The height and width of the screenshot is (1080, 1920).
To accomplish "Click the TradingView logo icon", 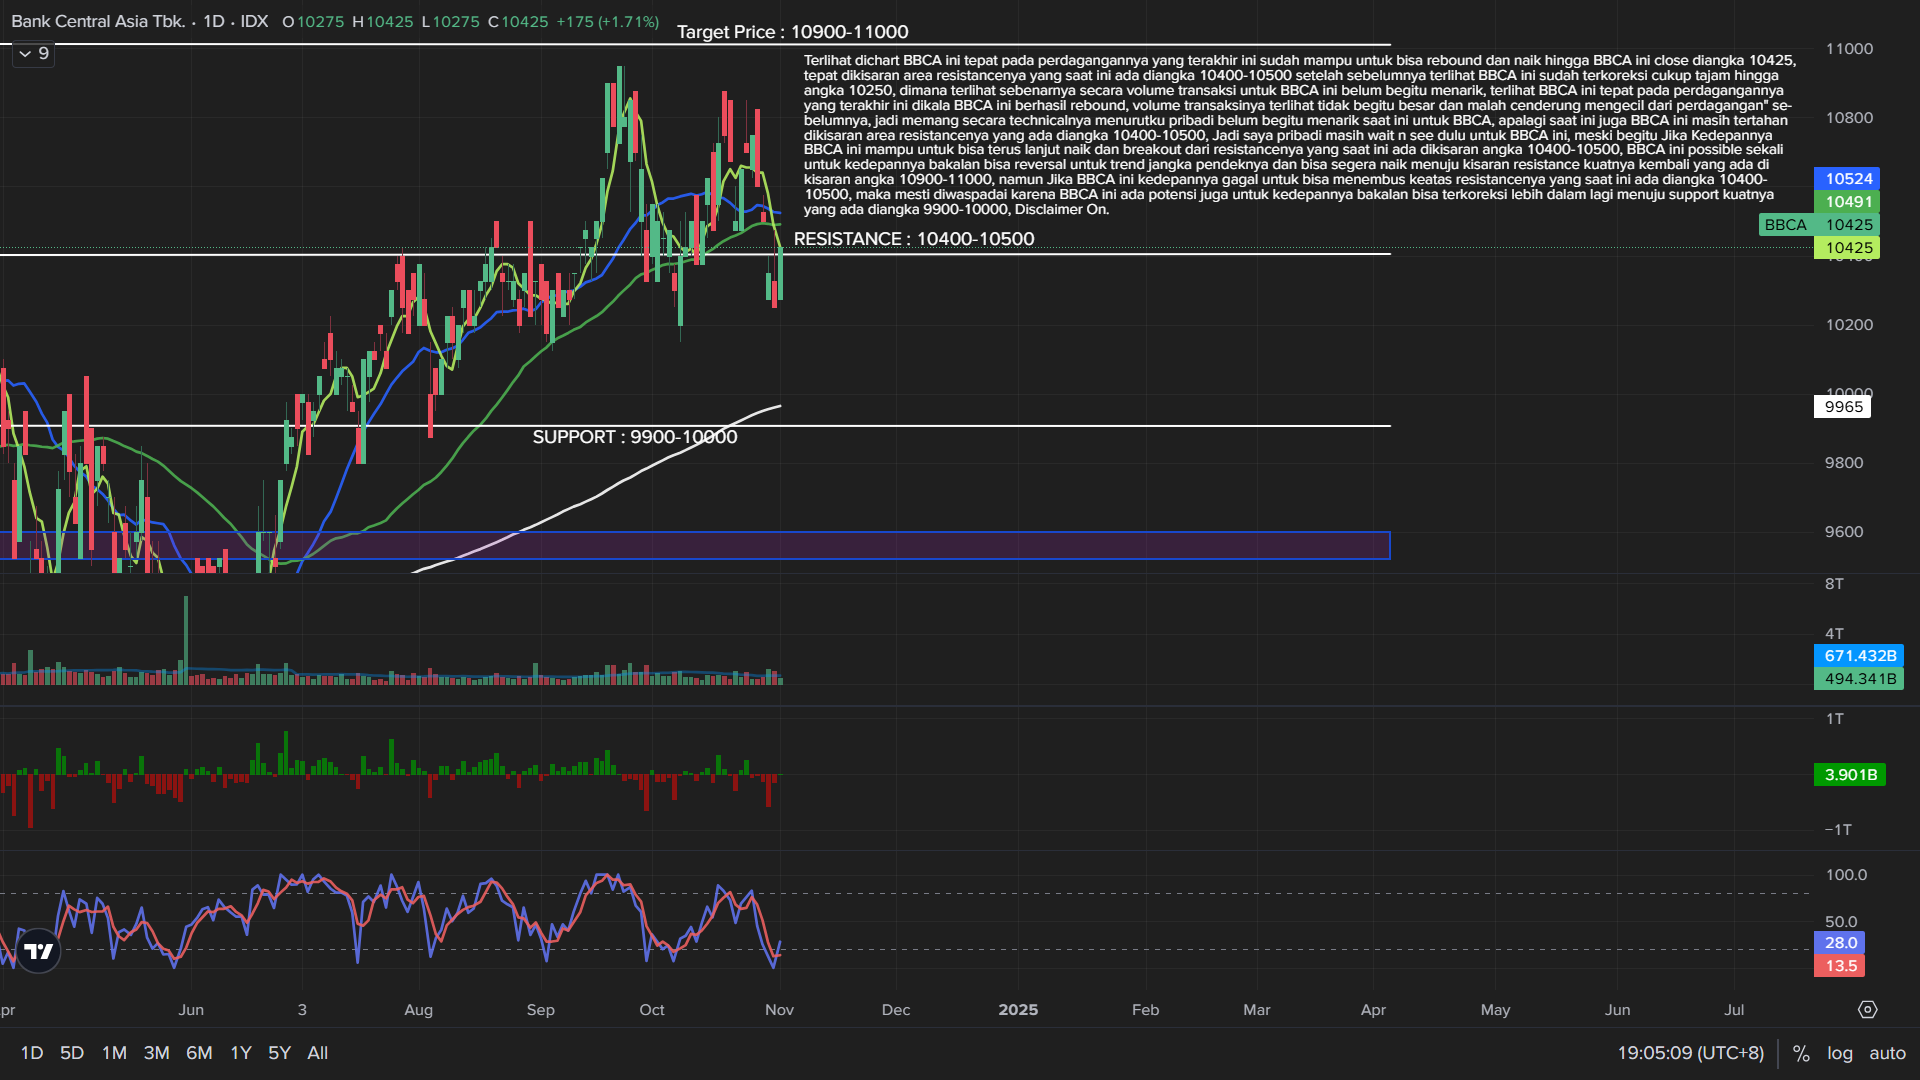I will 39,951.
